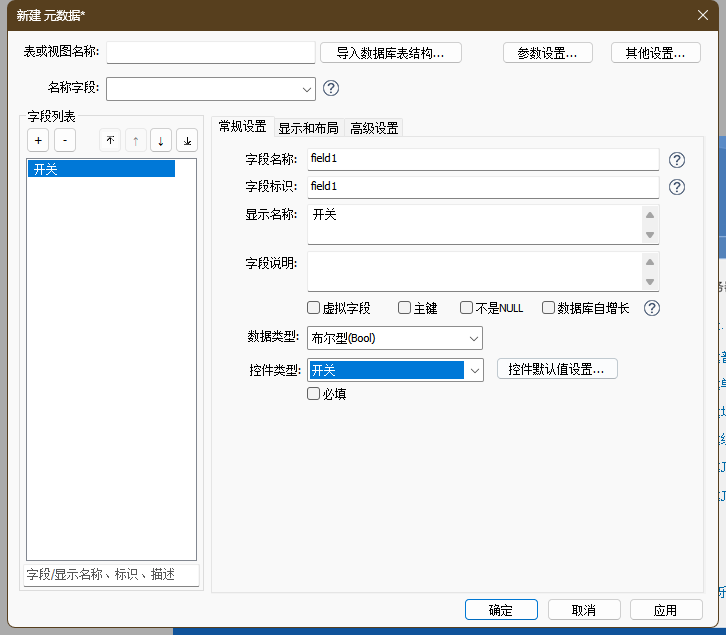
Task: Move field to bottom of list
Action: tap(187, 140)
